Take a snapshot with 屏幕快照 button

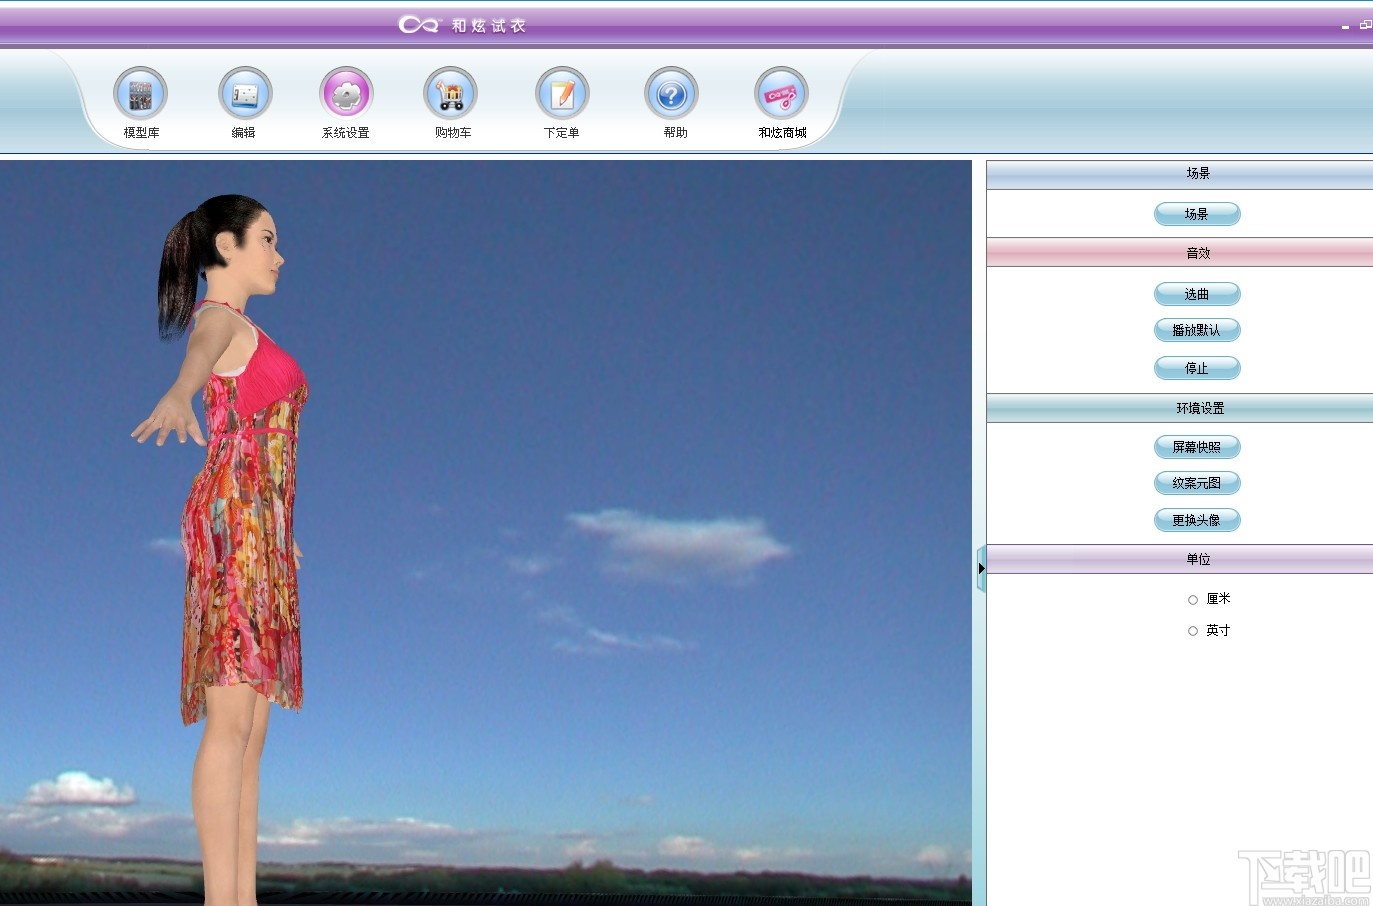click(x=1197, y=447)
